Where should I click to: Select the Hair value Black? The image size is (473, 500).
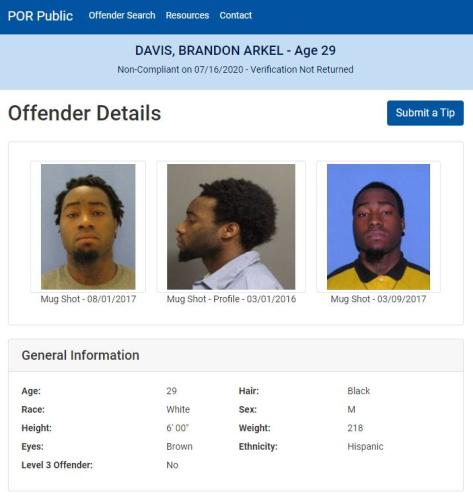359,391
